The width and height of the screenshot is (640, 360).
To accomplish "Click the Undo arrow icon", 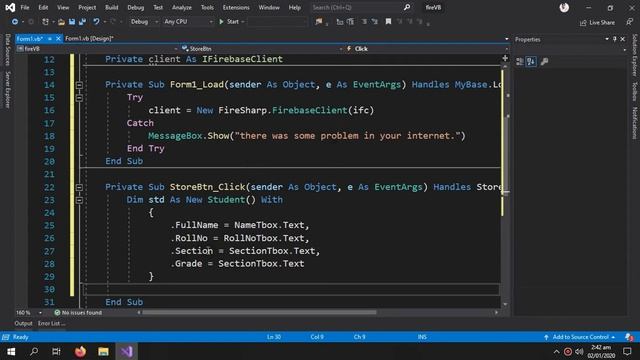I will (96, 22).
